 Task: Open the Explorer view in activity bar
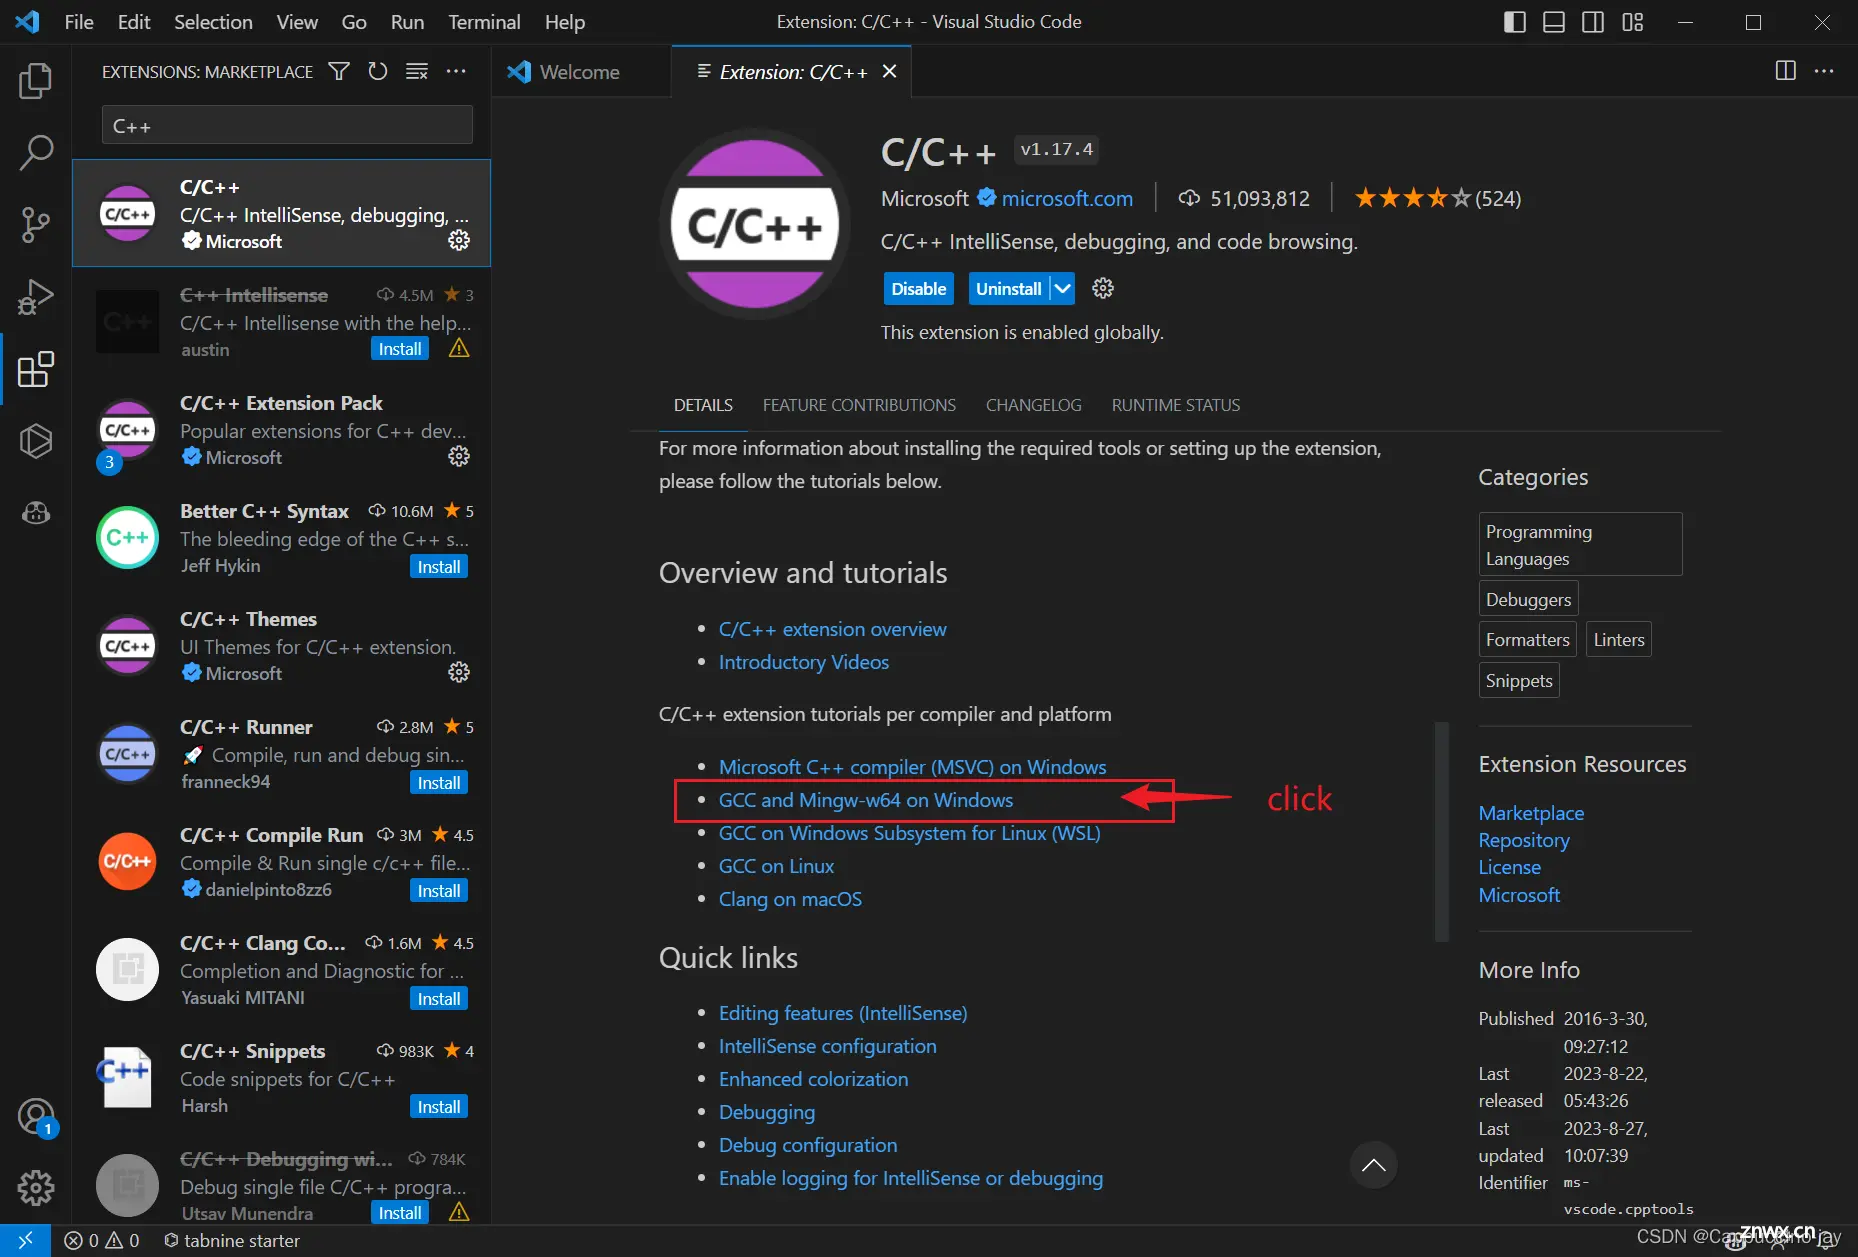pos(36,81)
